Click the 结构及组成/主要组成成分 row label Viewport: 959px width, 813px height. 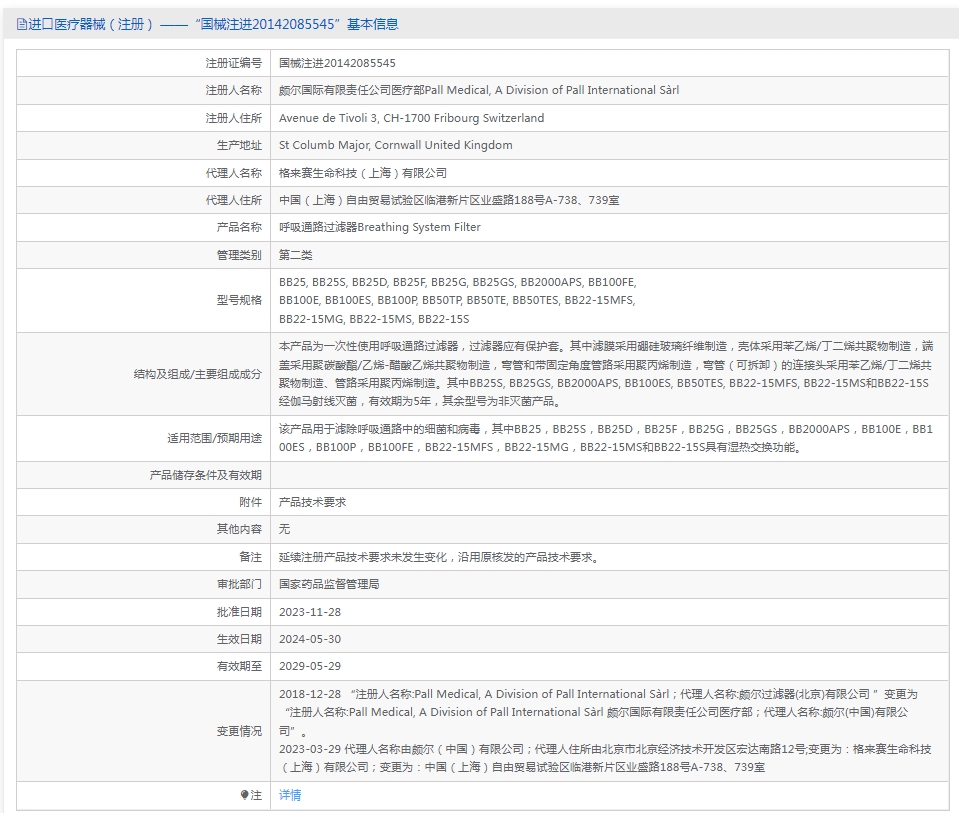(x=198, y=374)
